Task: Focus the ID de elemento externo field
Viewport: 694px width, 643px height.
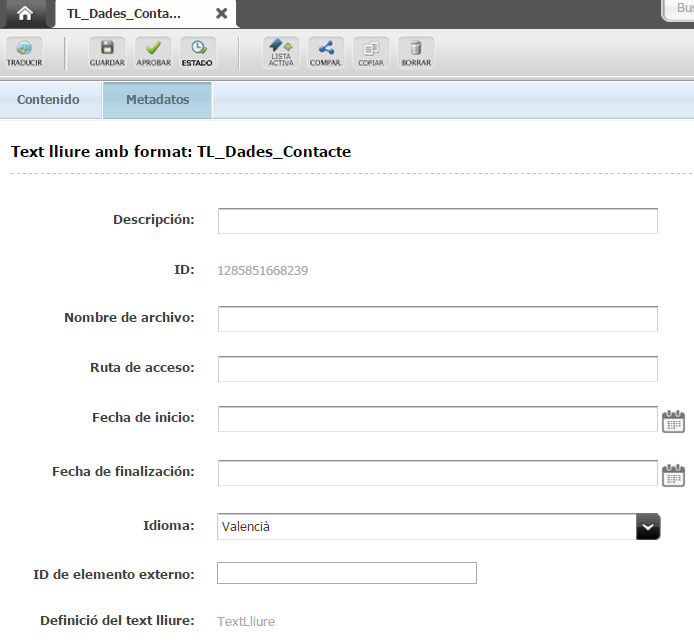Action: 347,573
